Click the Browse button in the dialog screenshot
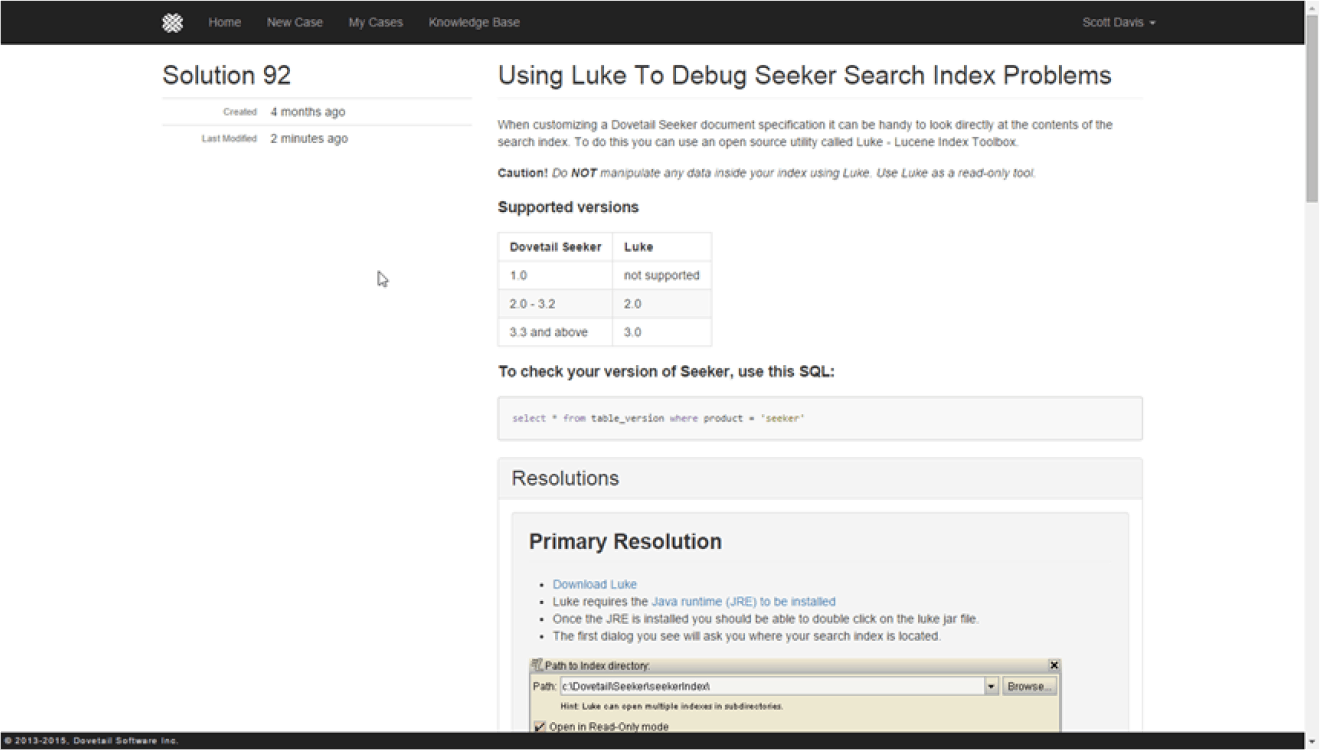The width and height of the screenshot is (1320, 750). (x=1029, y=686)
